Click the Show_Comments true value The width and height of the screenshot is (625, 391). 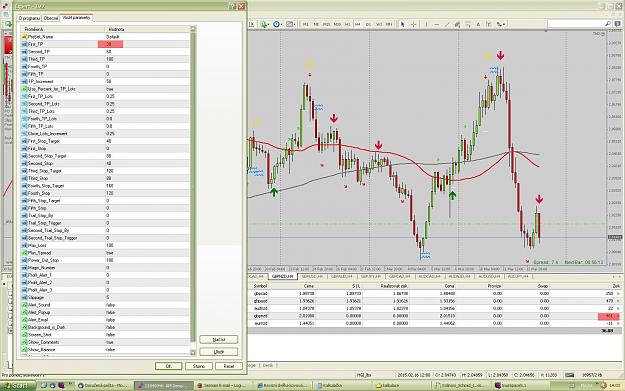[x=110, y=342]
